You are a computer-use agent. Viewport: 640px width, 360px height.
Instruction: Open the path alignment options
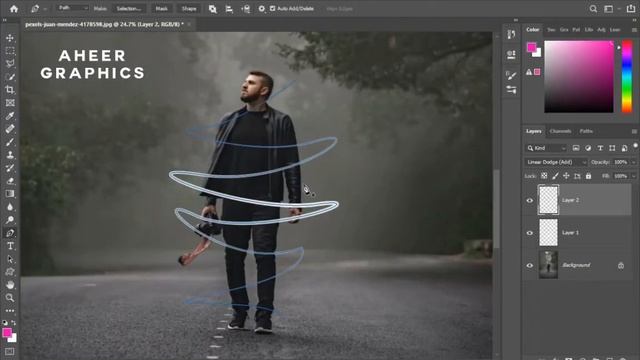pos(229,9)
